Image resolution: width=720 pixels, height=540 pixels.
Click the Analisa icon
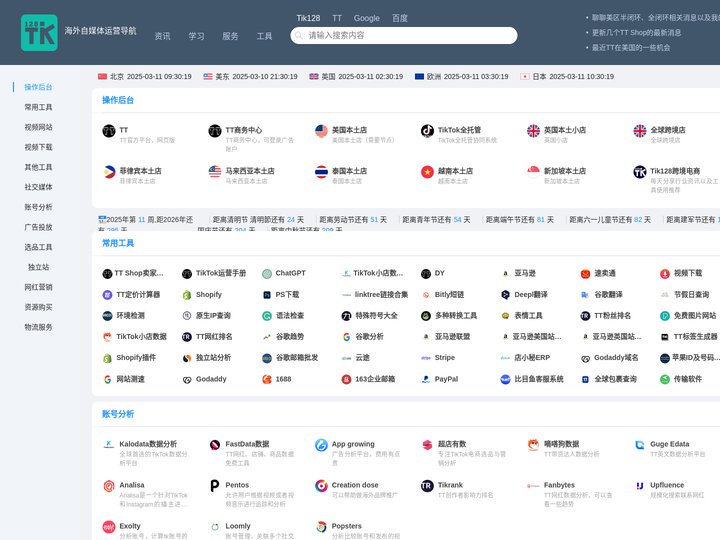click(109, 486)
